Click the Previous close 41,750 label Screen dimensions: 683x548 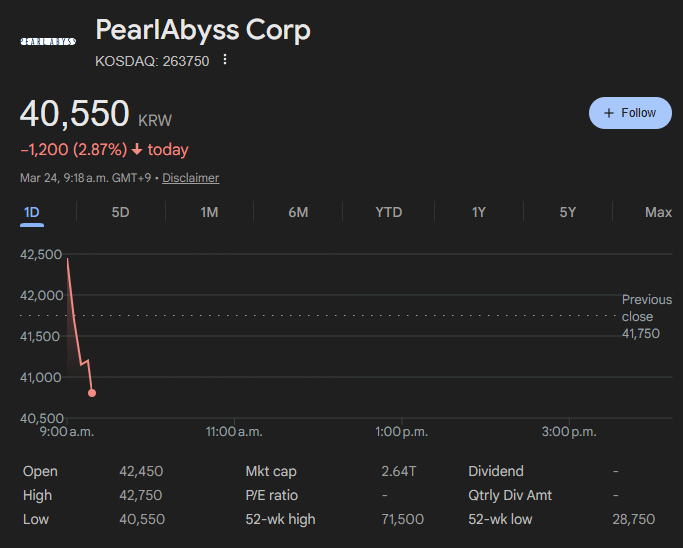[646, 317]
